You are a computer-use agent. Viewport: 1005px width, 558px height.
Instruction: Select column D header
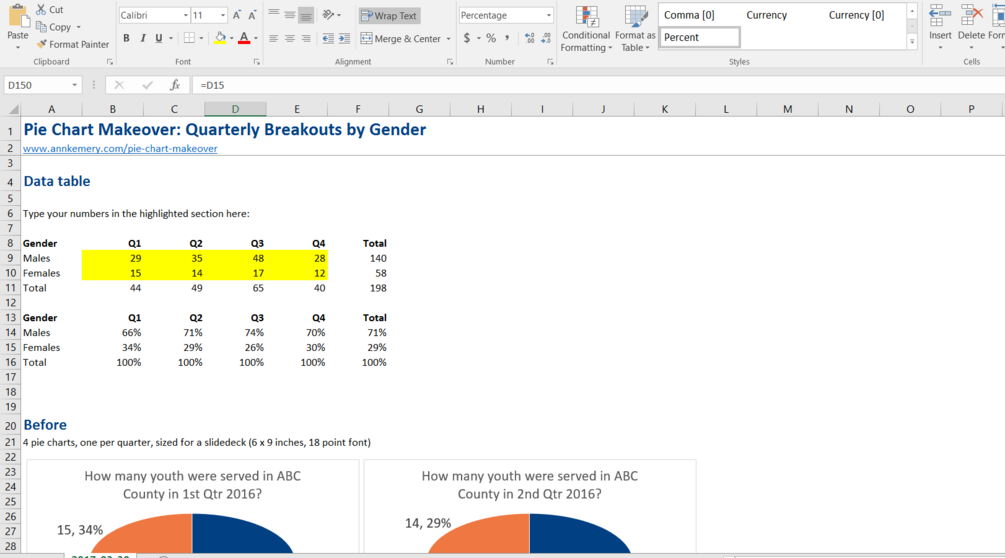point(235,109)
